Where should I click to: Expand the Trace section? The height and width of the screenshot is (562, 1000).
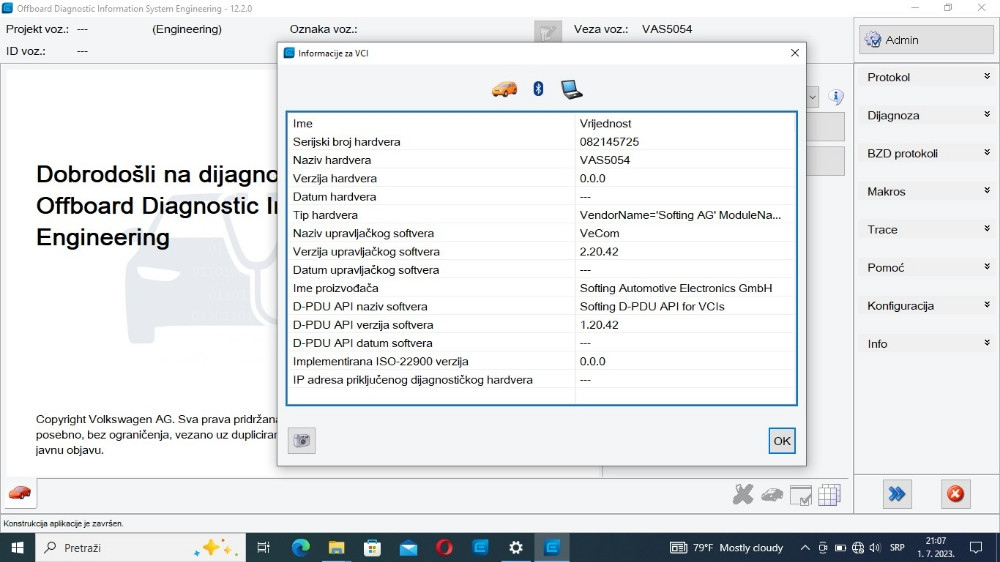[x=928, y=230]
